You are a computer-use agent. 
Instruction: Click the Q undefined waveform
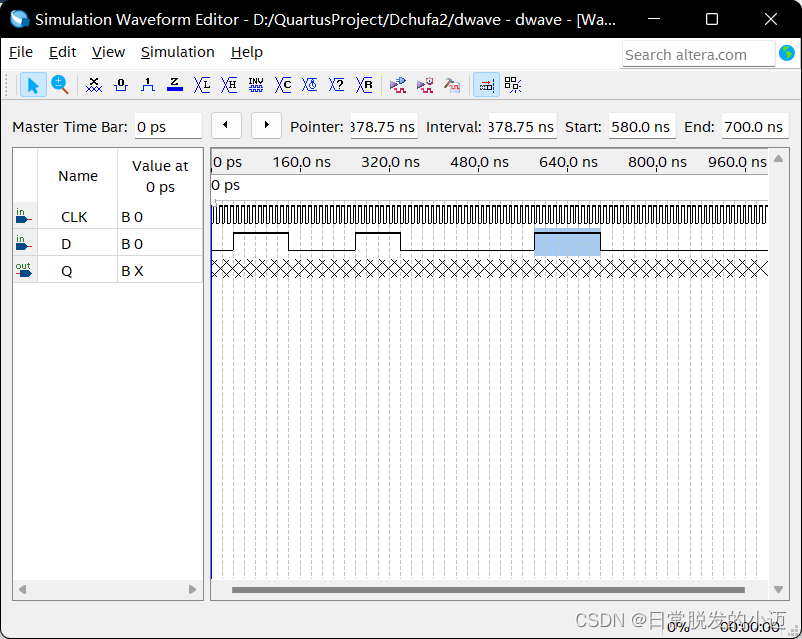489,269
